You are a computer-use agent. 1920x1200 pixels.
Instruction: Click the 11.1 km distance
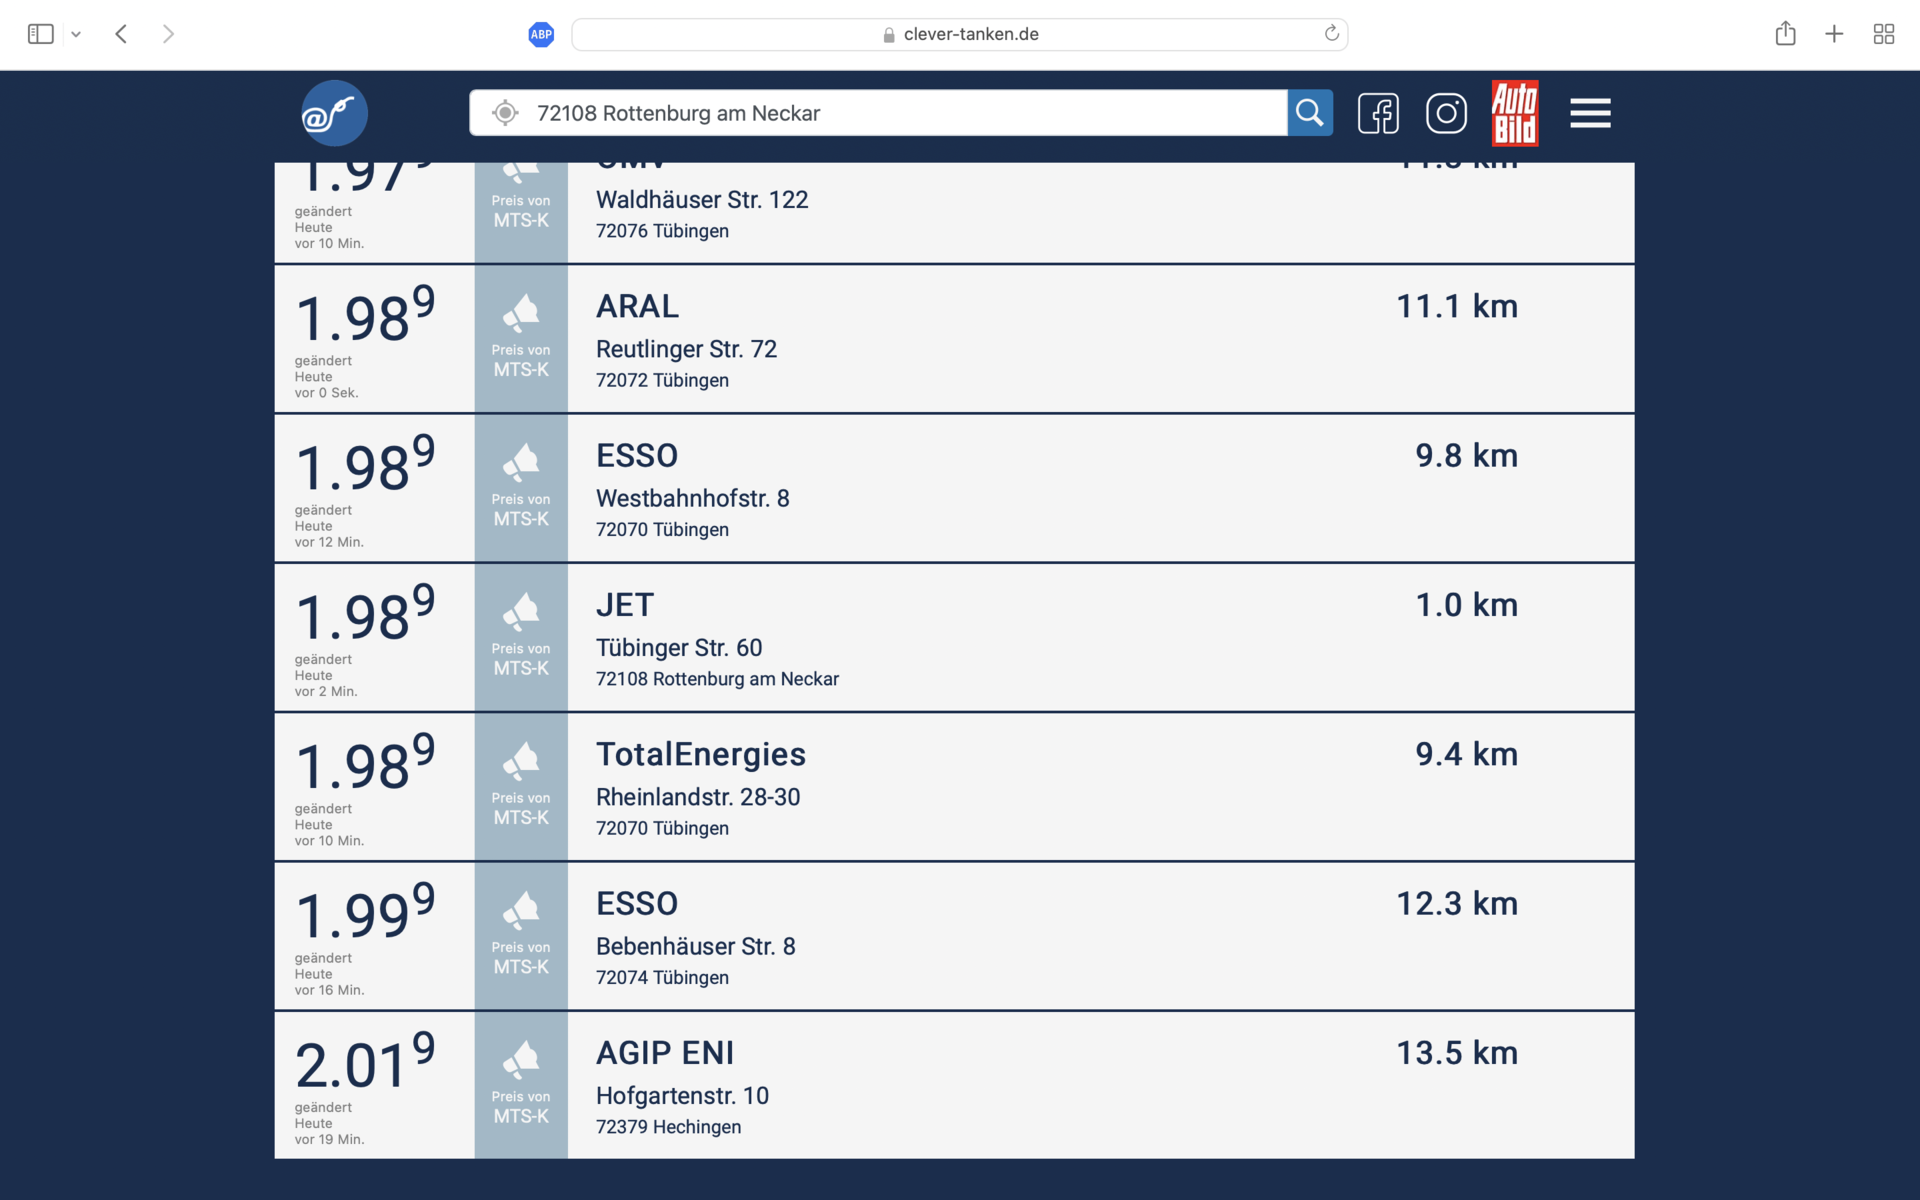[1457, 306]
